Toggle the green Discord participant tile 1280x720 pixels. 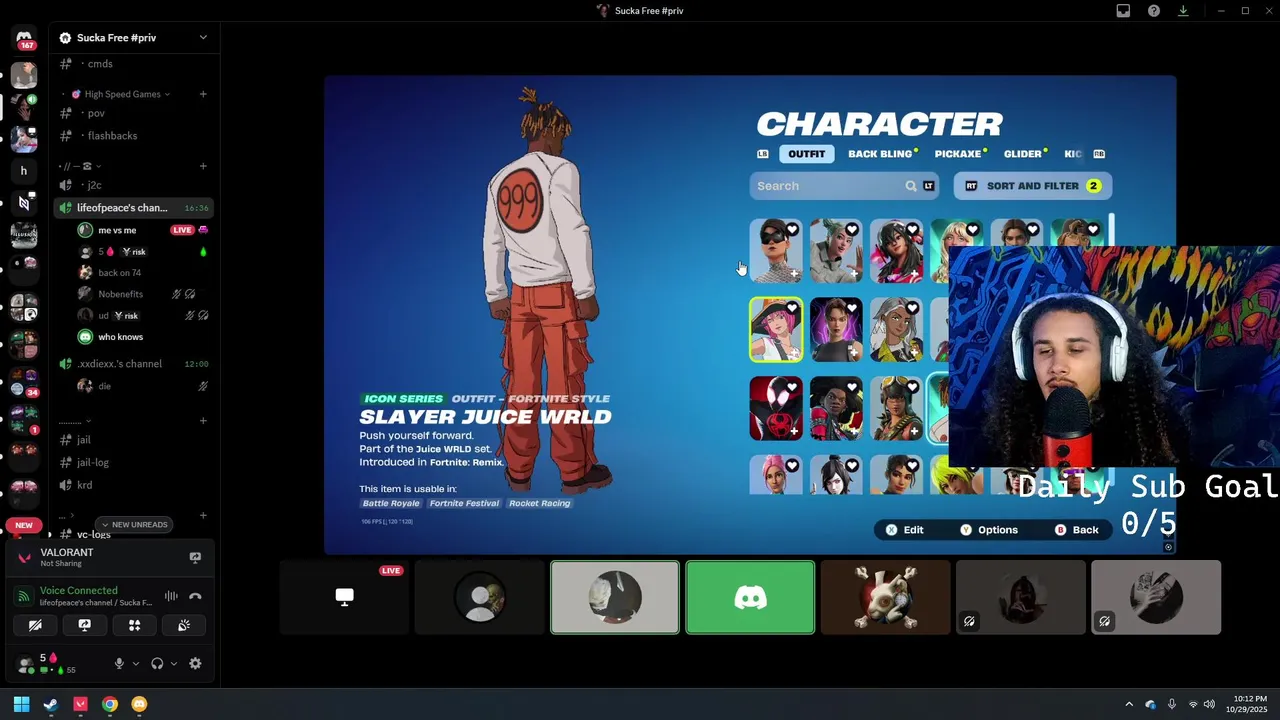tap(750, 597)
